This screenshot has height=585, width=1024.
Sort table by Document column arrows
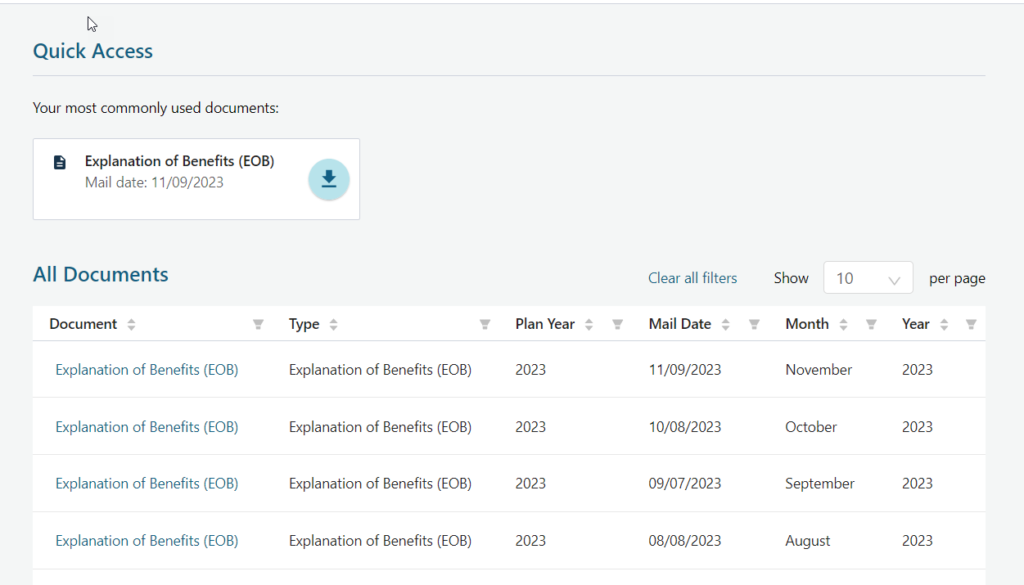(131, 324)
